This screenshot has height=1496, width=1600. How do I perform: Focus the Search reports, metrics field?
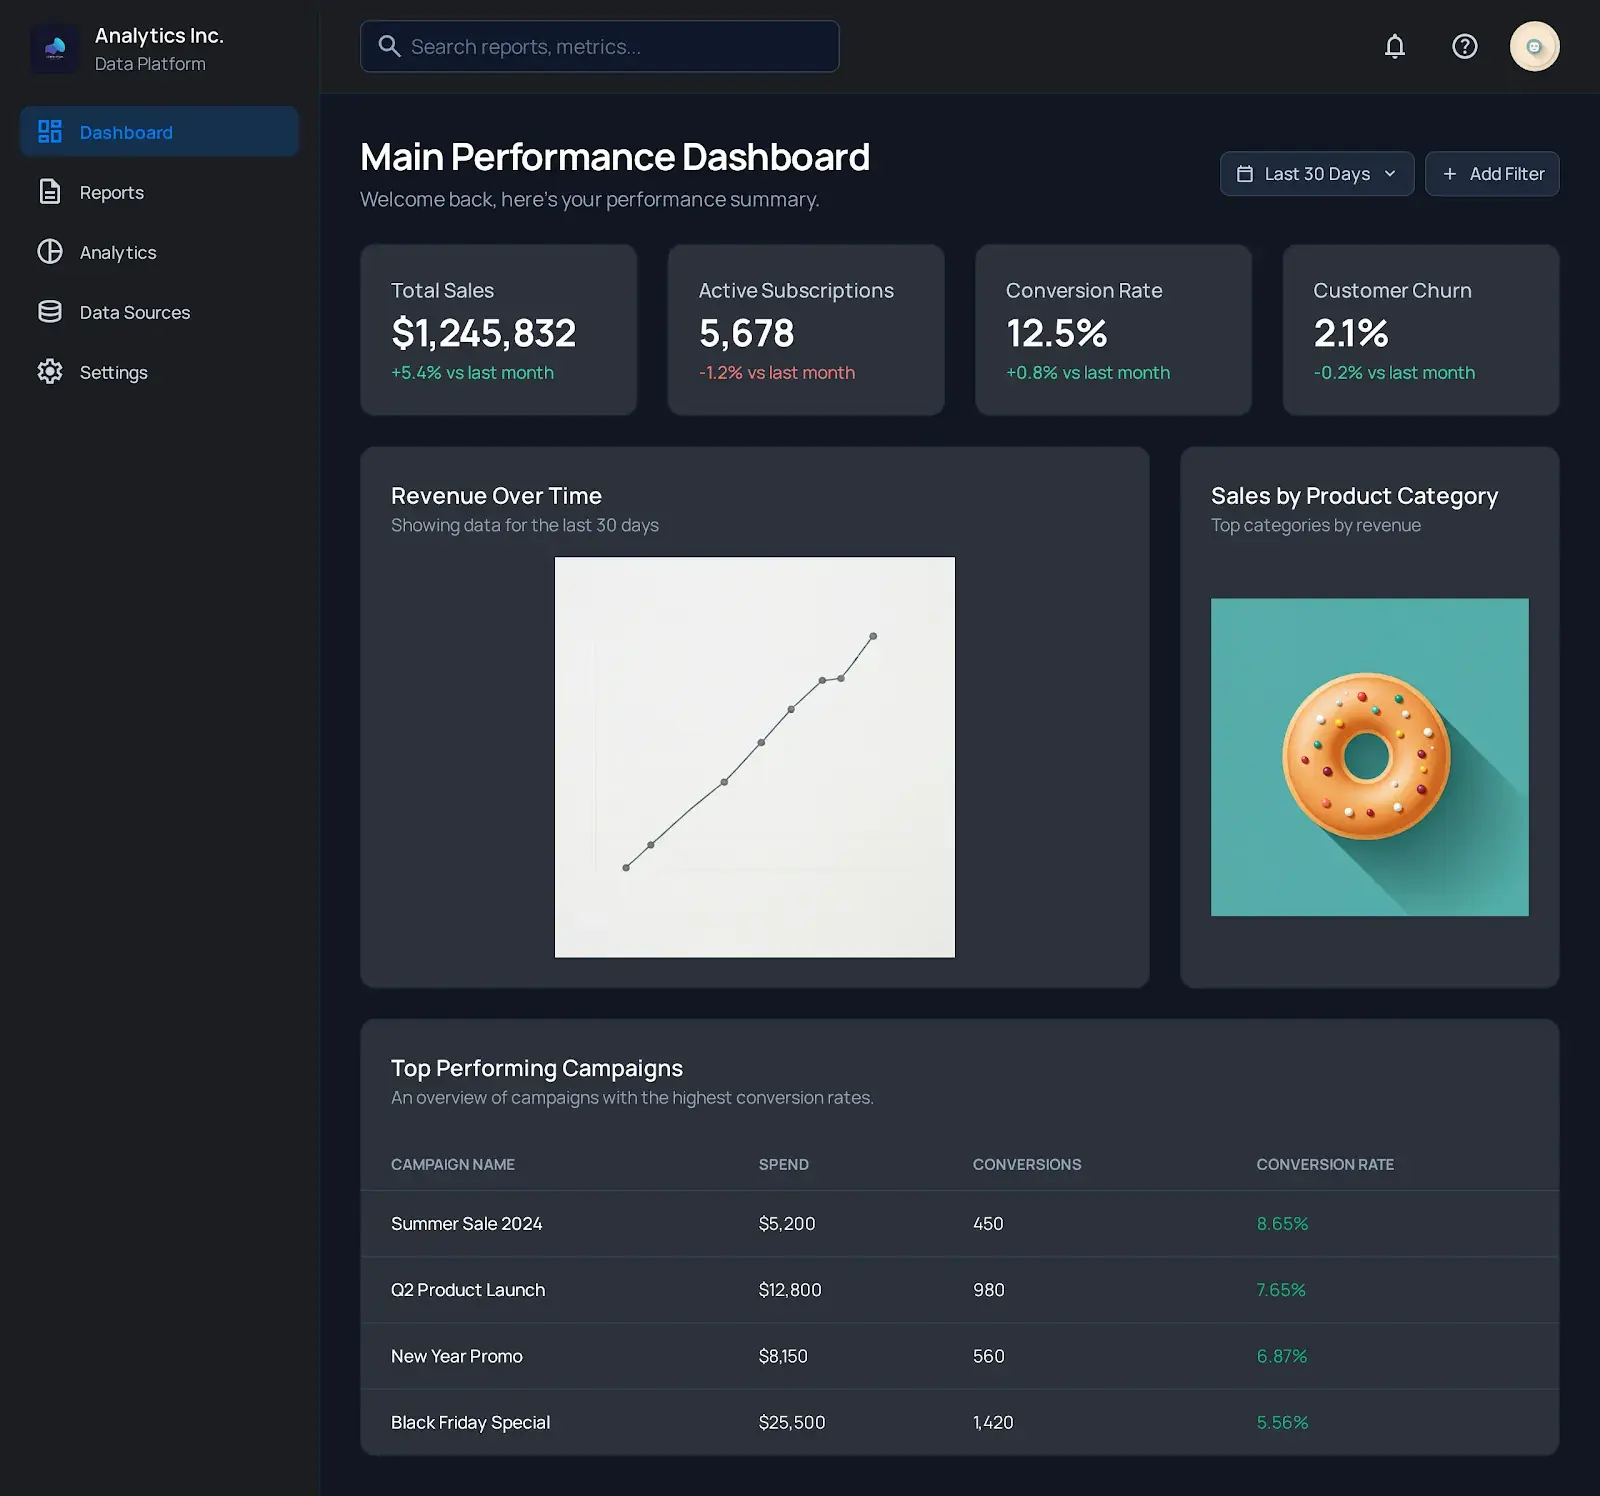click(600, 46)
